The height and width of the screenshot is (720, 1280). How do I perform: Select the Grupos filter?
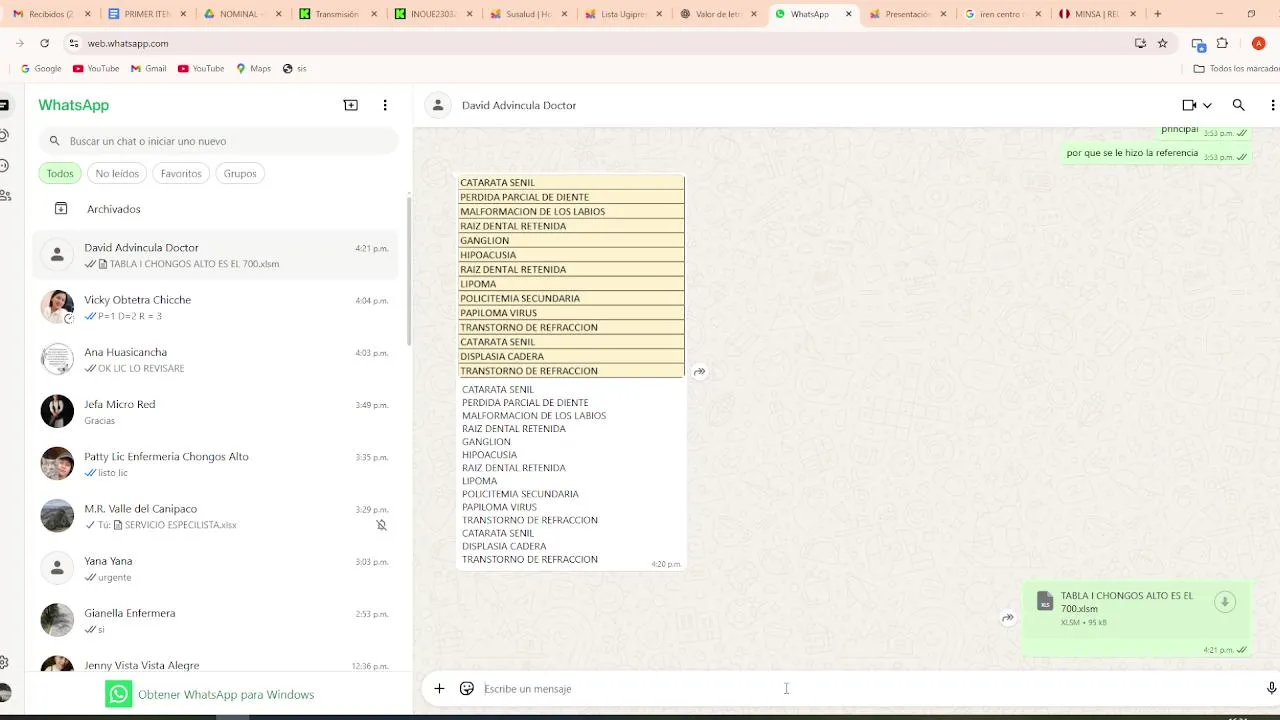pyautogui.click(x=240, y=173)
